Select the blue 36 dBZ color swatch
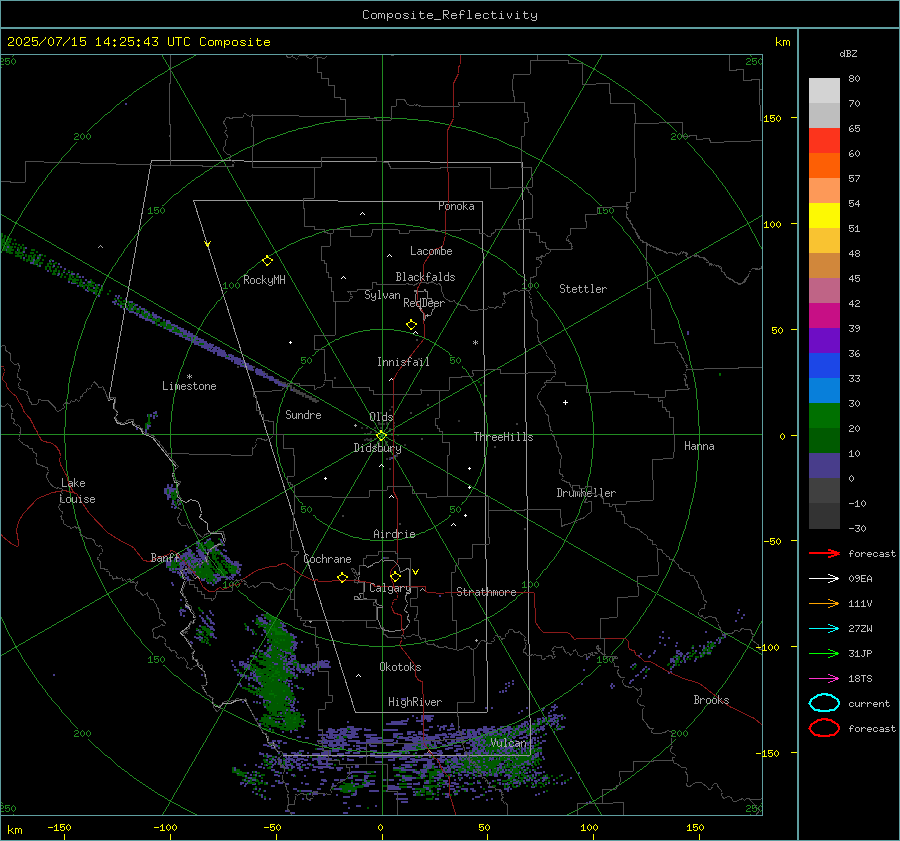Image resolution: width=900 pixels, height=841 pixels. [x=824, y=366]
